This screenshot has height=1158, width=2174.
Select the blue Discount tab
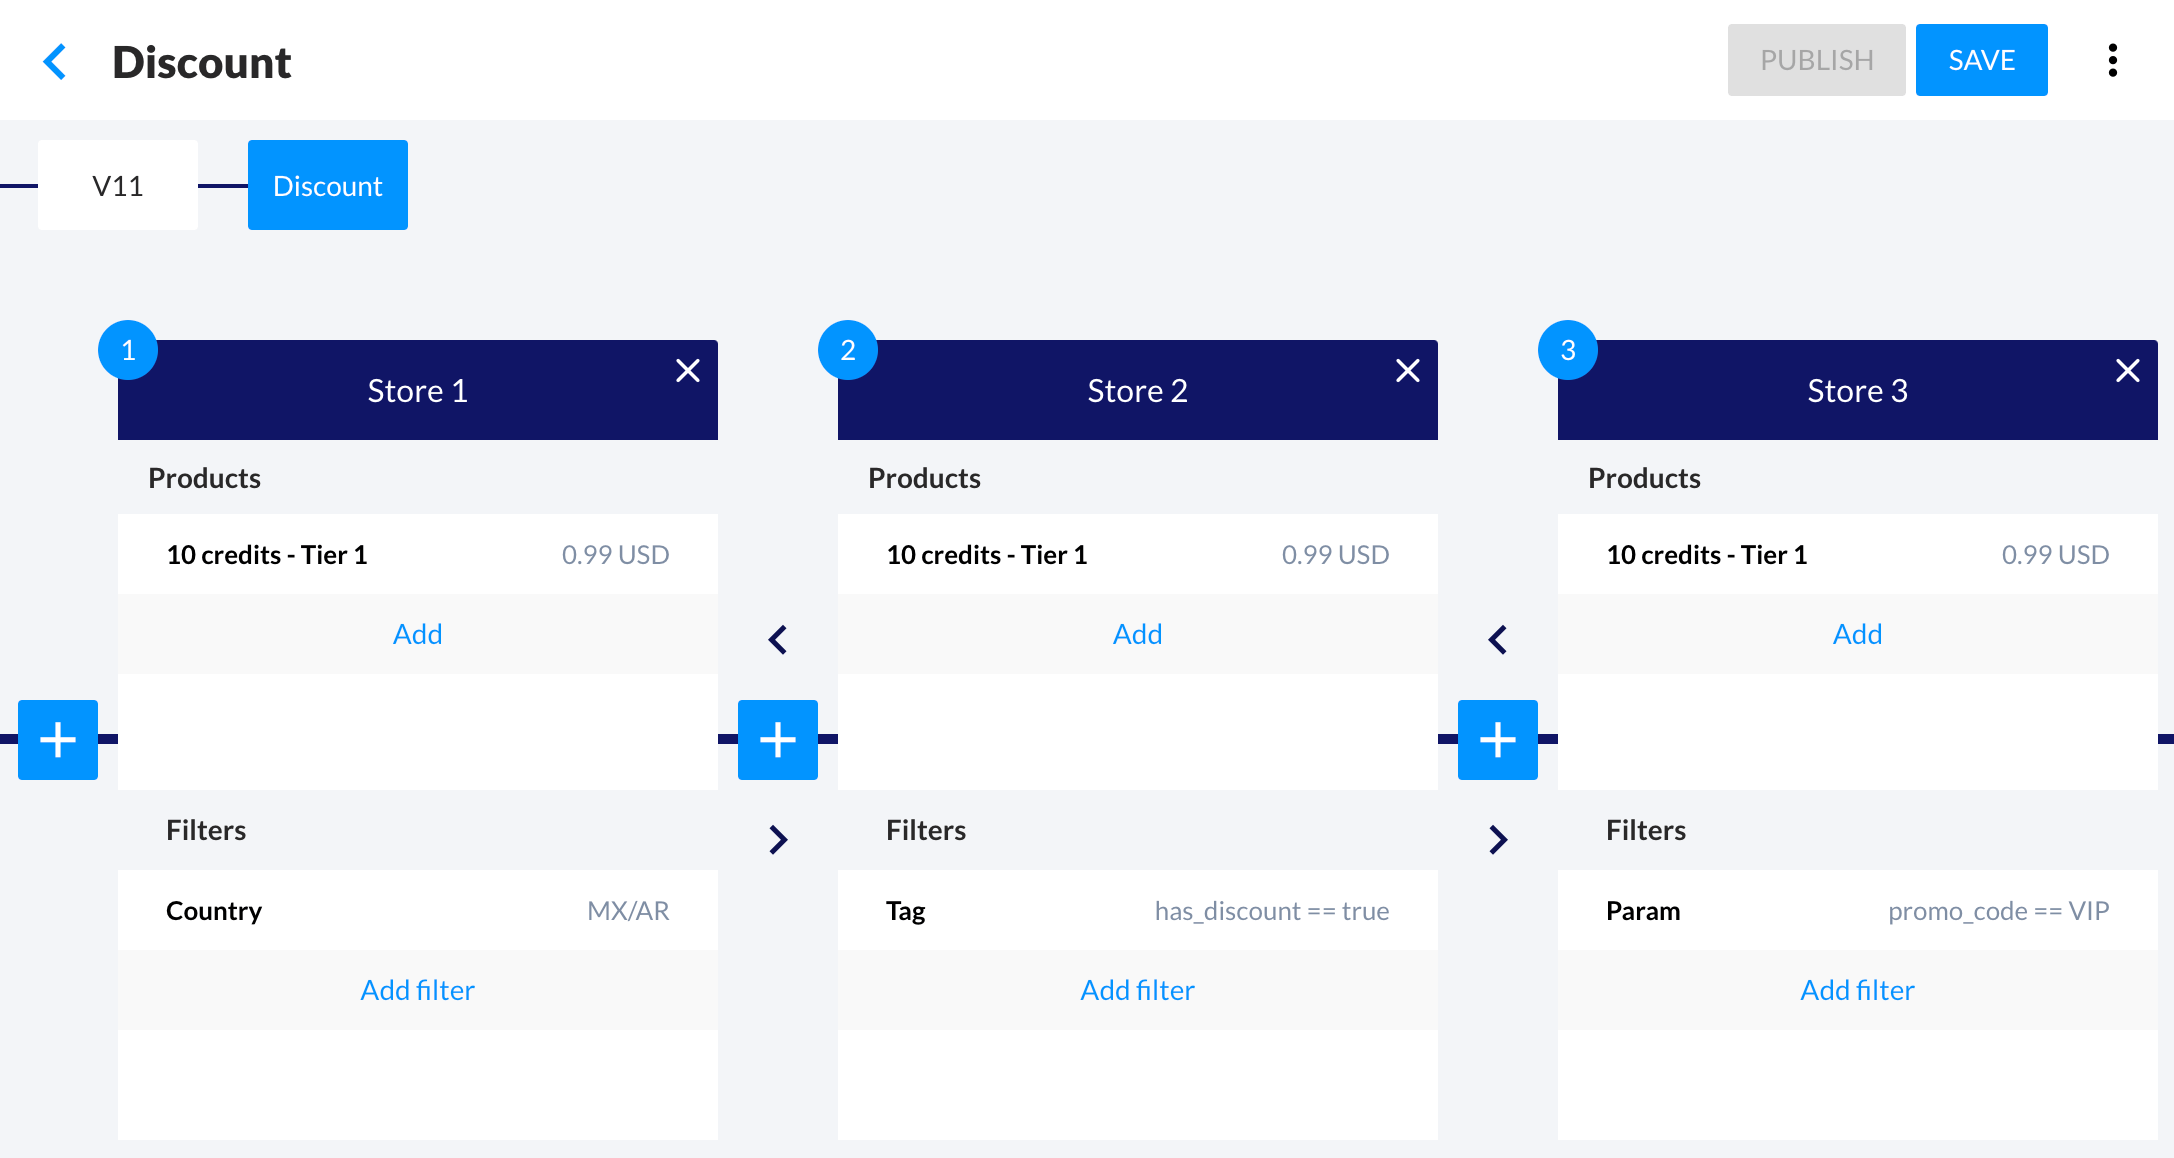[x=328, y=186]
